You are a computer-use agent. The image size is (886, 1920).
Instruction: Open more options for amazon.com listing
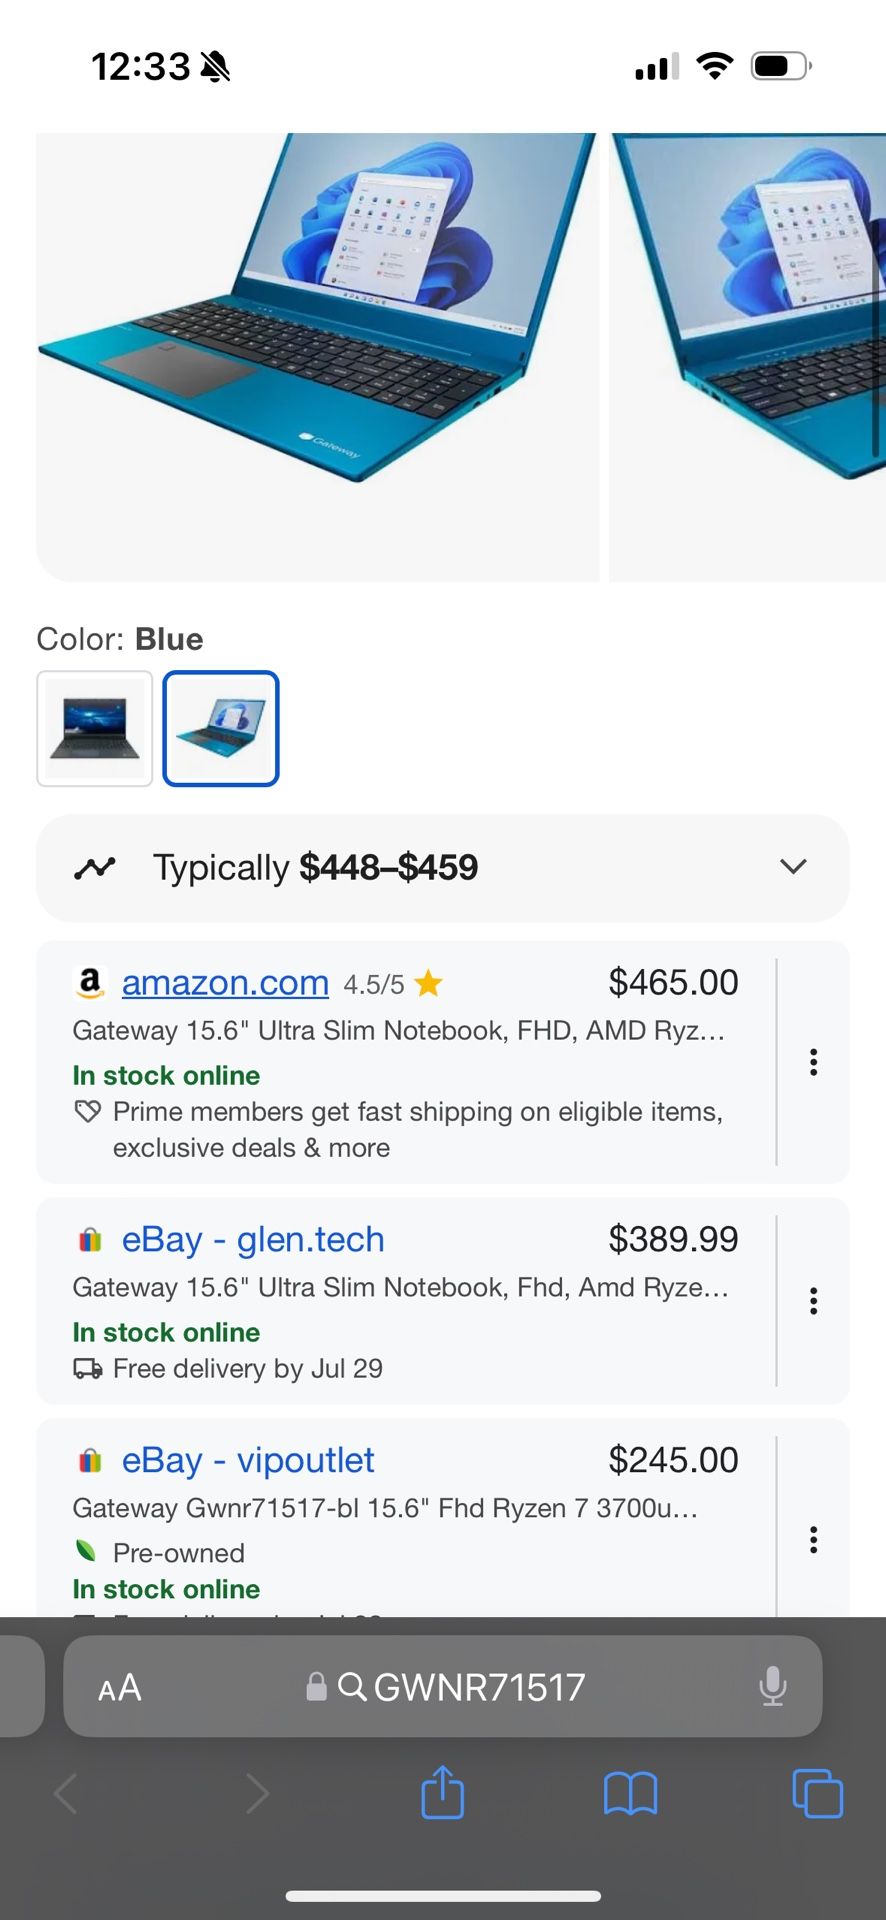click(x=814, y=1062)
